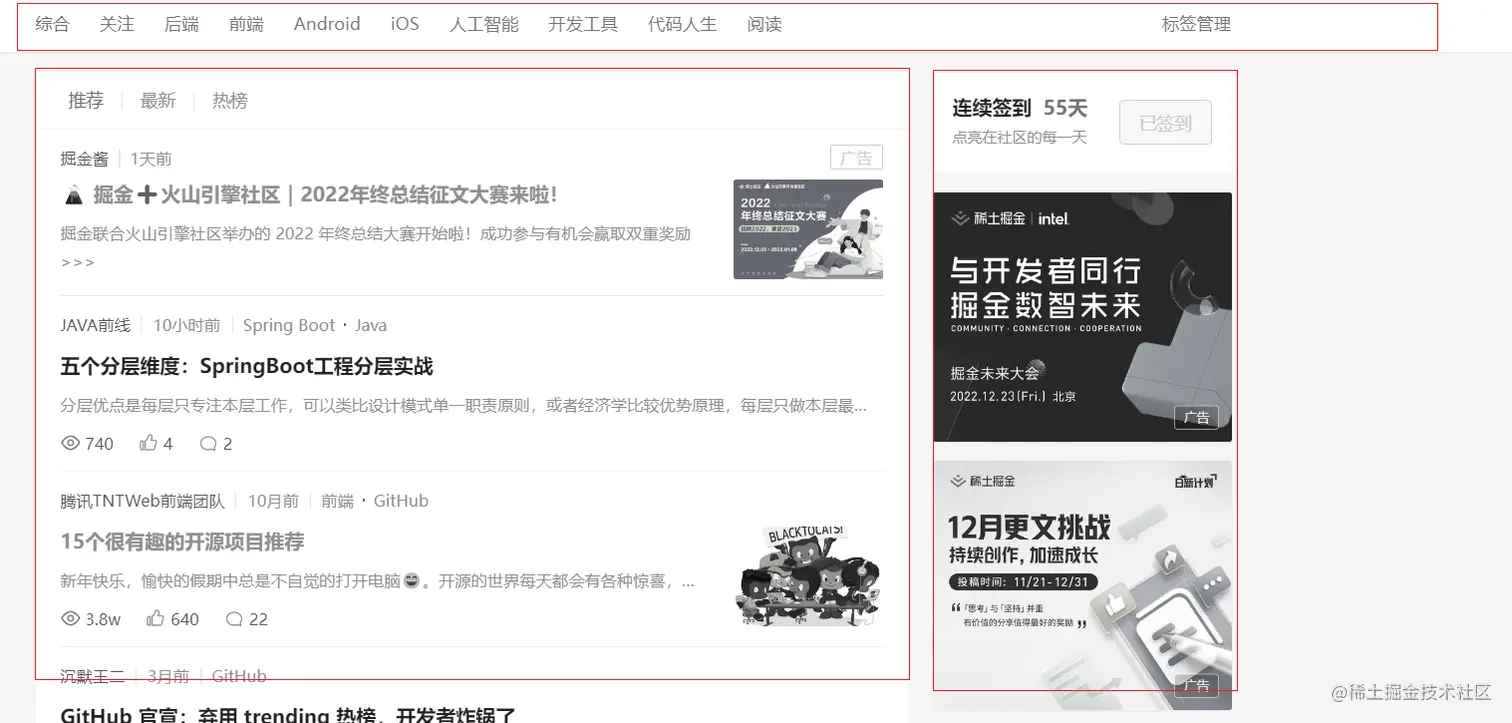Open author JAVA前线 profile link
The height and width of the screenshot is (723, 1512).
(x=95, y=325)
